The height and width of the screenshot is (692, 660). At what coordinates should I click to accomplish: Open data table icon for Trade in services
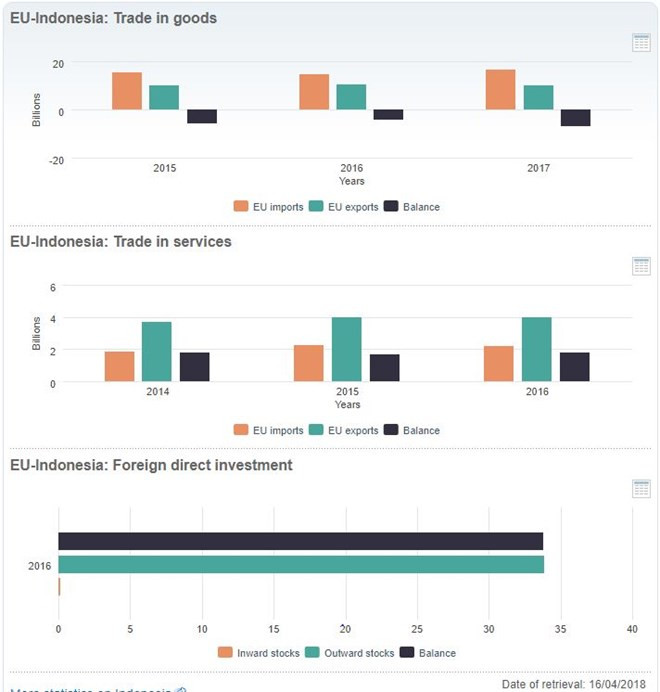pos(641,266)
